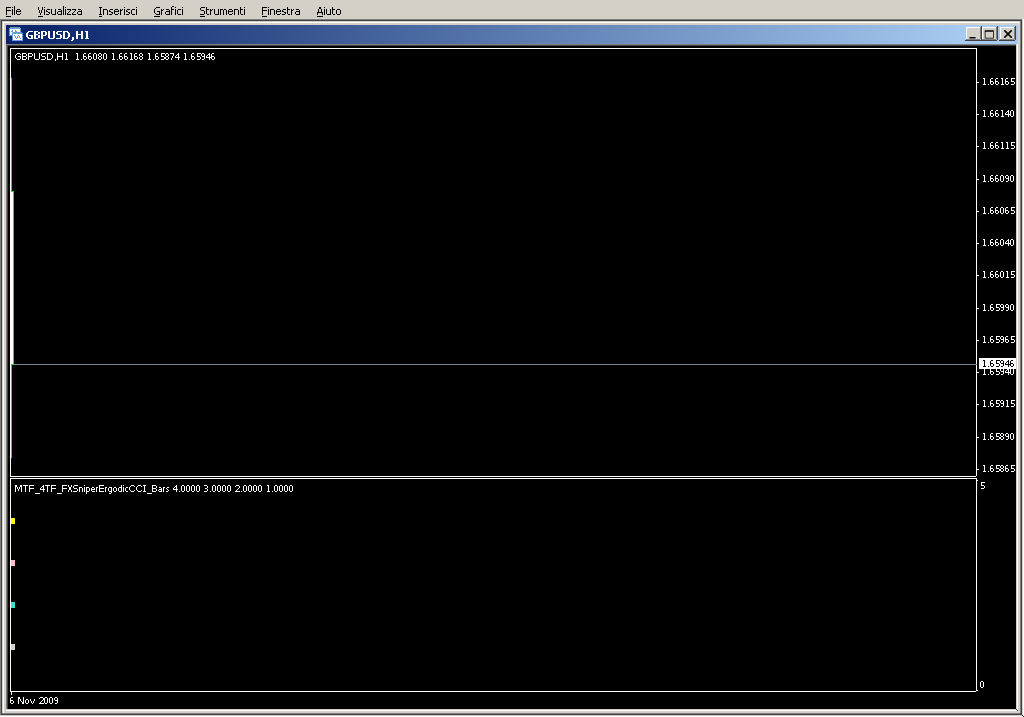Maximize the GBPUSD,H1 chart window

(x=990, y=34)
